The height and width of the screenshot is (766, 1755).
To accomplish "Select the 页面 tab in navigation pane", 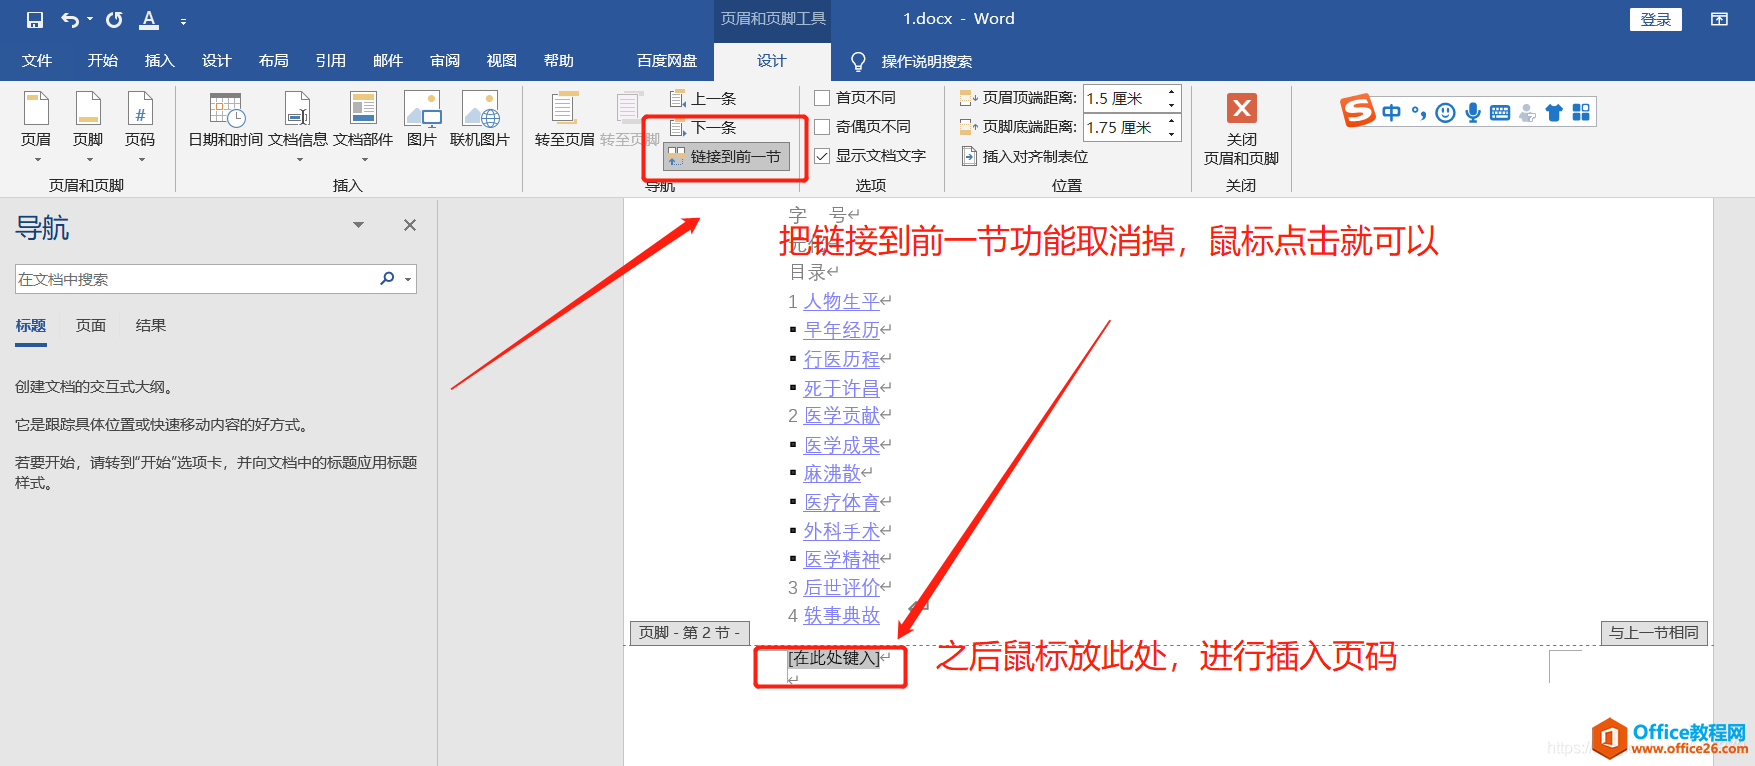I will point(90,326).
